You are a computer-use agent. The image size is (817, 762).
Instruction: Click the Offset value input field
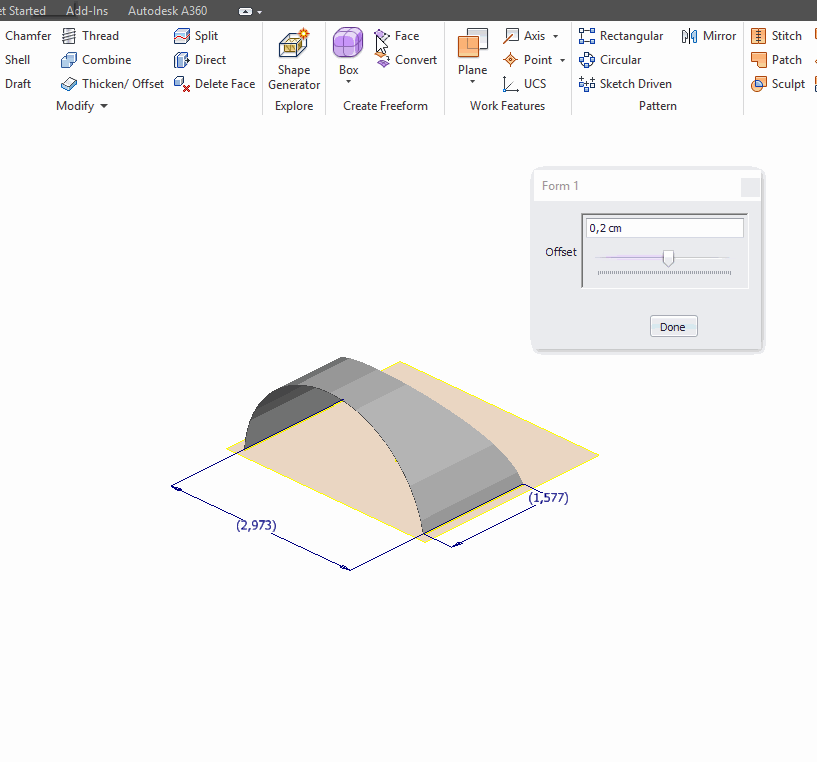click(663, 227)
